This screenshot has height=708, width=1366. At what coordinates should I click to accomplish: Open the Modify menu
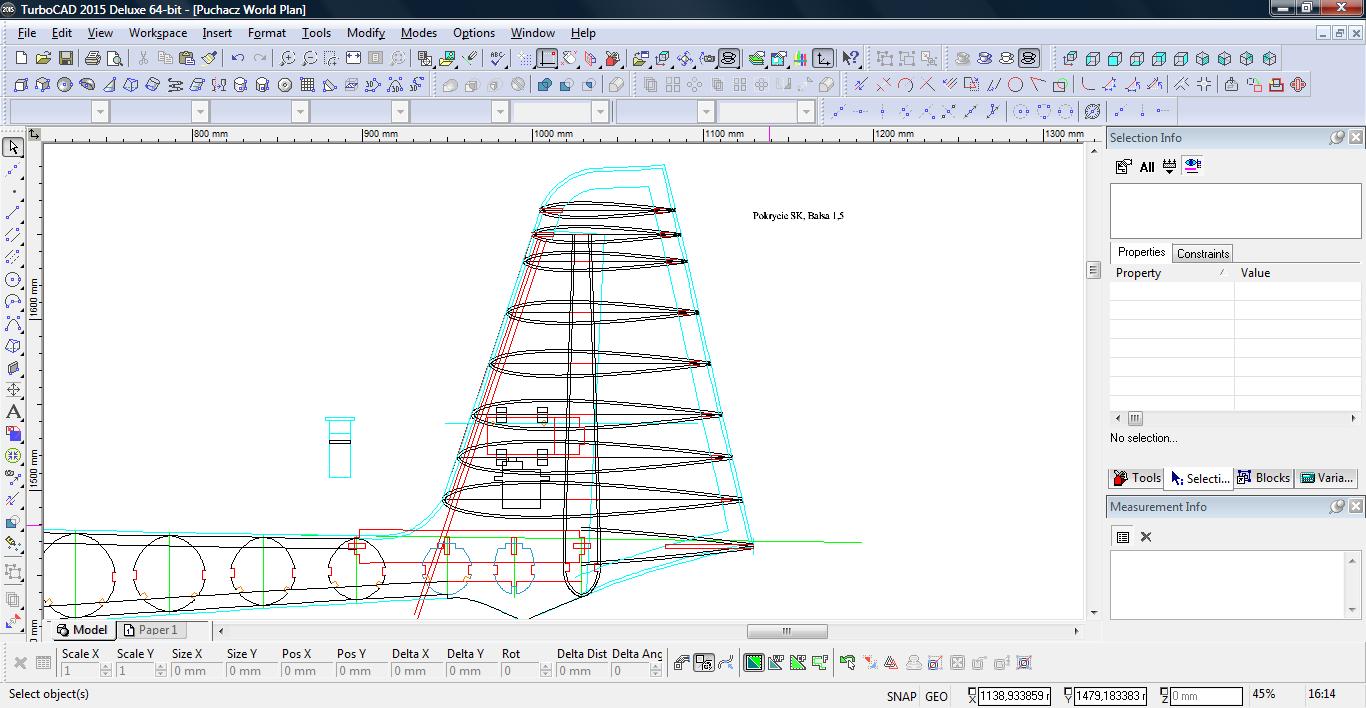tap(365, 33)
